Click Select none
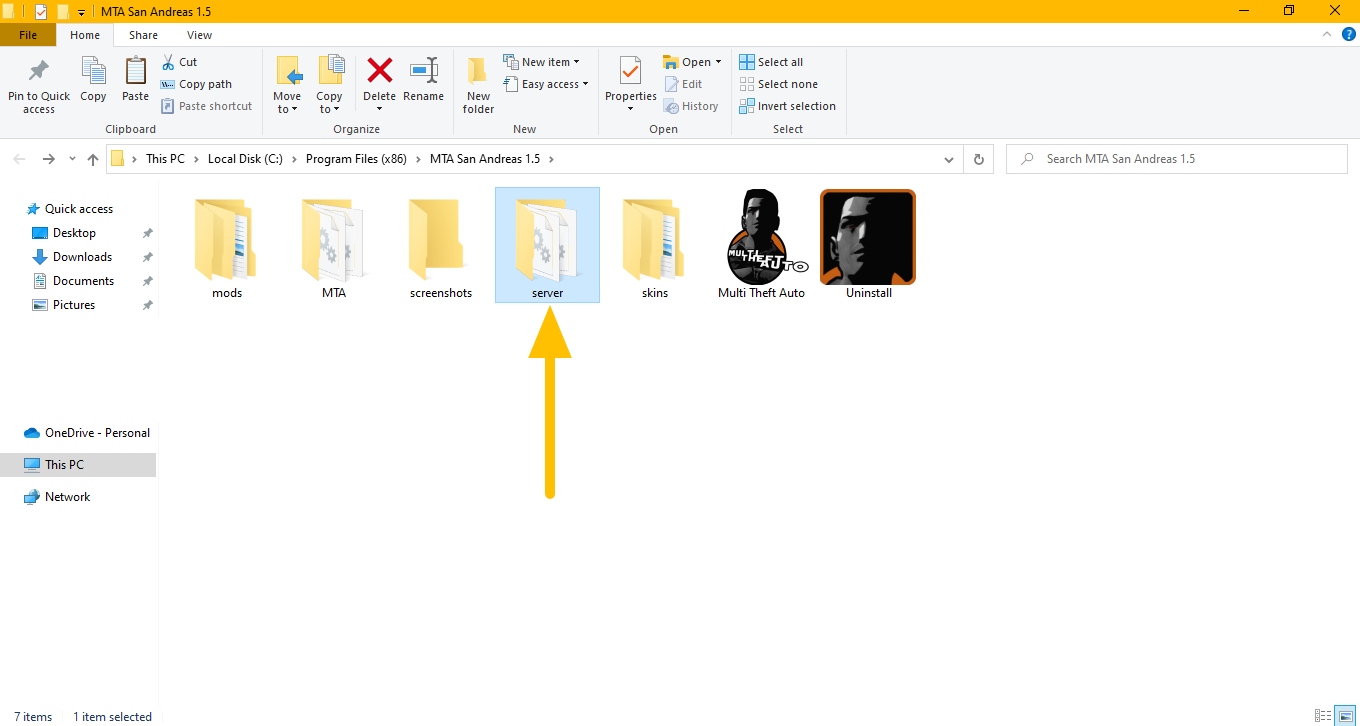 [x=778, y=84]
